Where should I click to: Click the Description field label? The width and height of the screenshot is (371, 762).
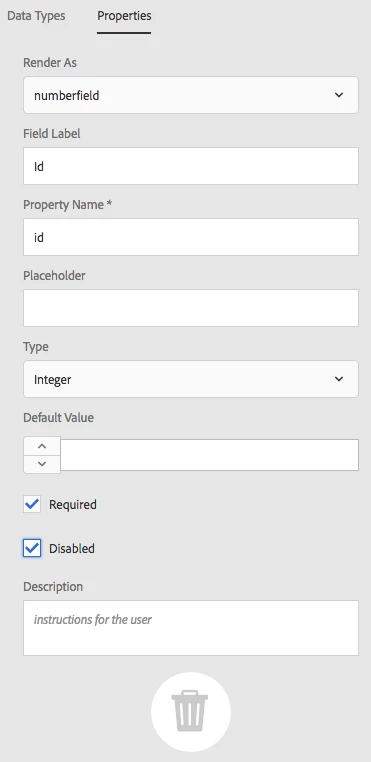[x=53, y=587]
